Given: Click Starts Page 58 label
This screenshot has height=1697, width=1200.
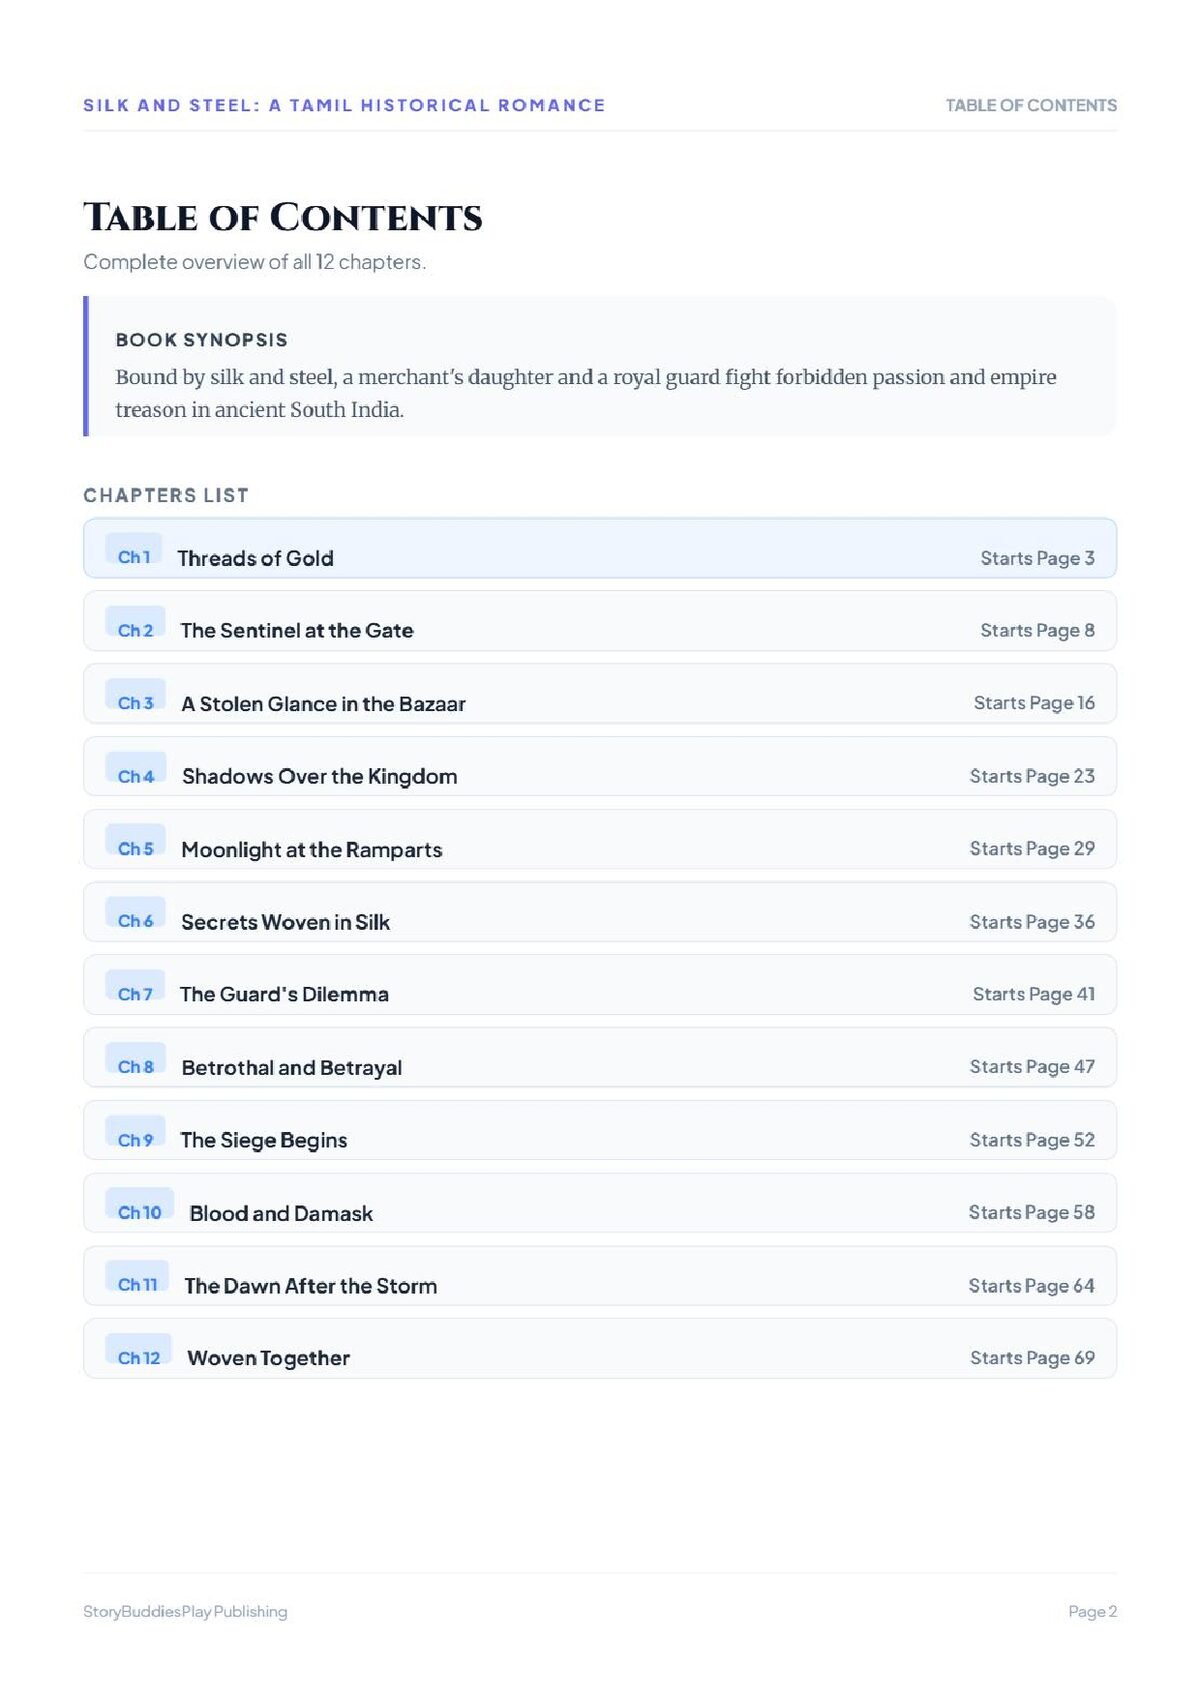Looking at the screenshot, I should (x=1031, y=1212).
